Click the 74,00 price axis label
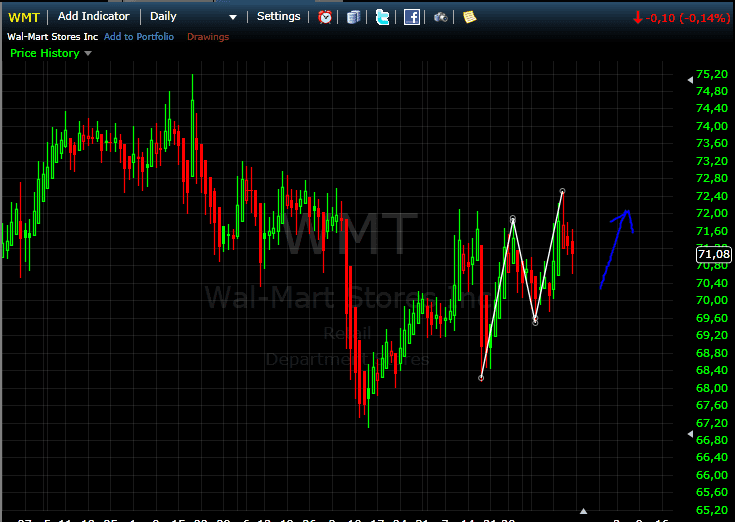 [x=712, y=126]
